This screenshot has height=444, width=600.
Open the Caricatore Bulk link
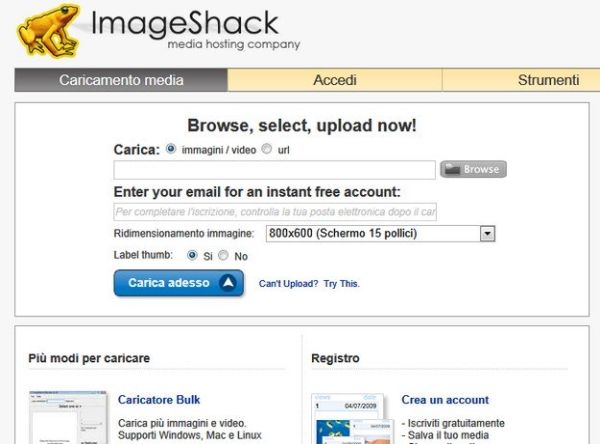152,400
